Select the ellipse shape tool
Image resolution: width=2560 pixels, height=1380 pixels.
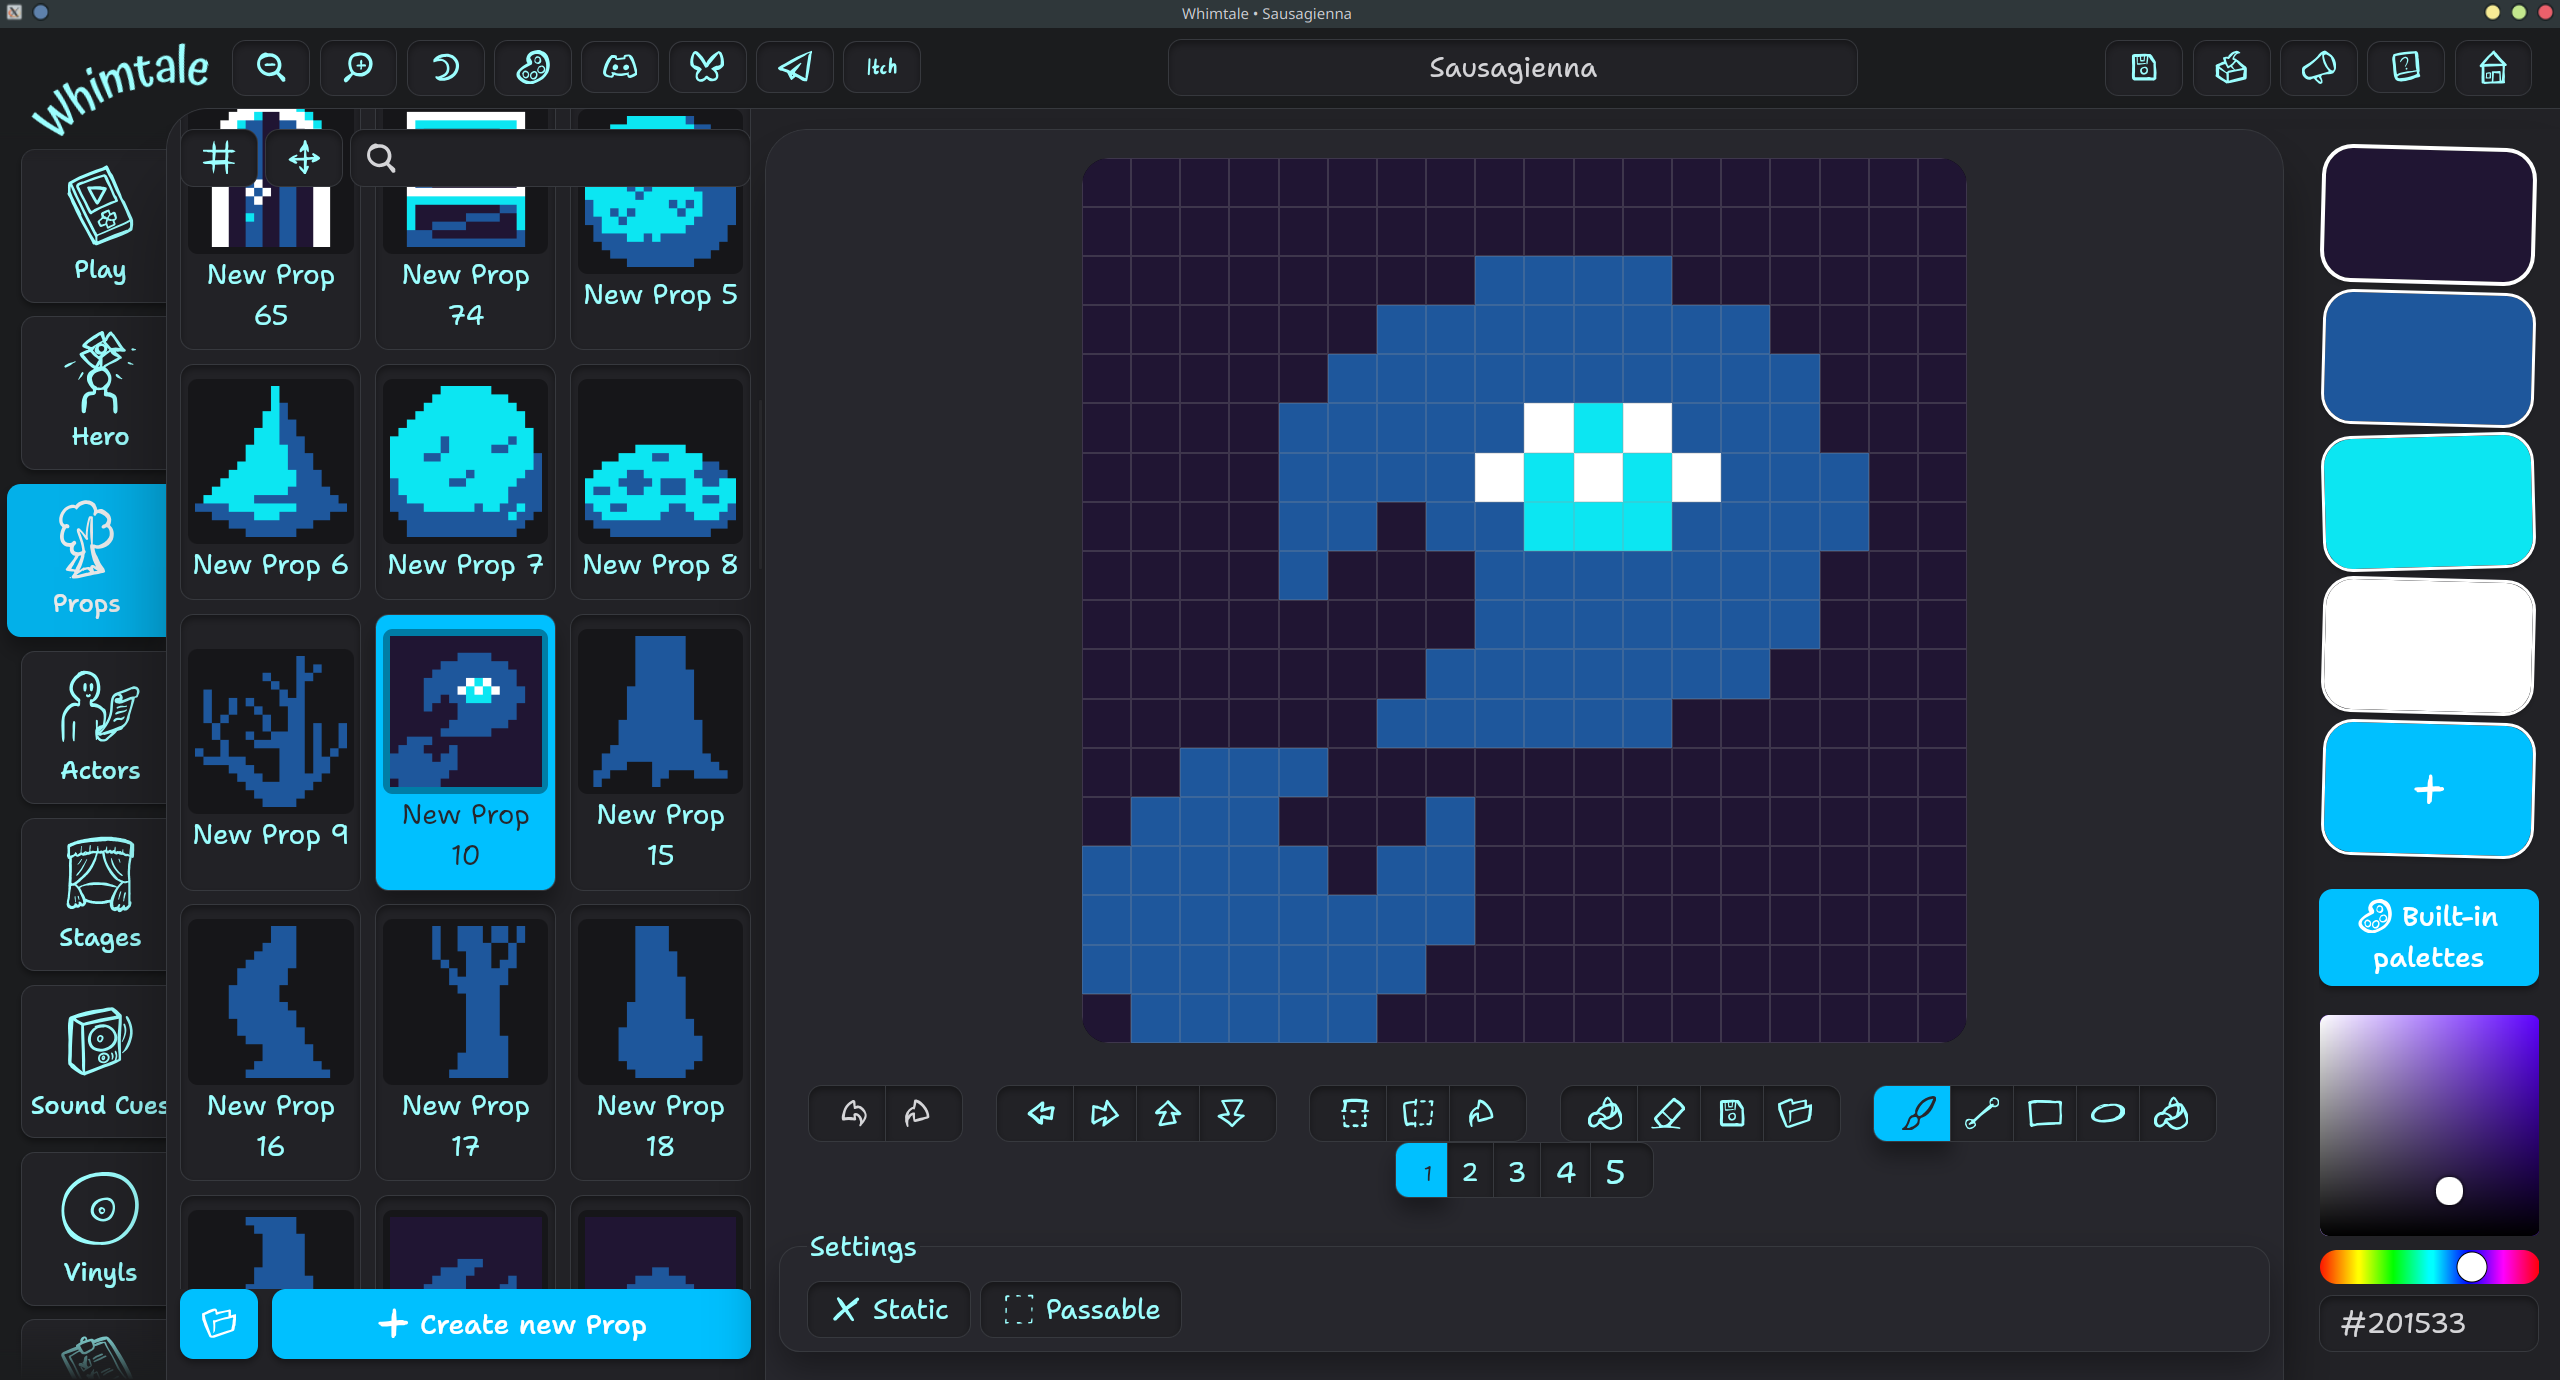tap(2107, 1113)
